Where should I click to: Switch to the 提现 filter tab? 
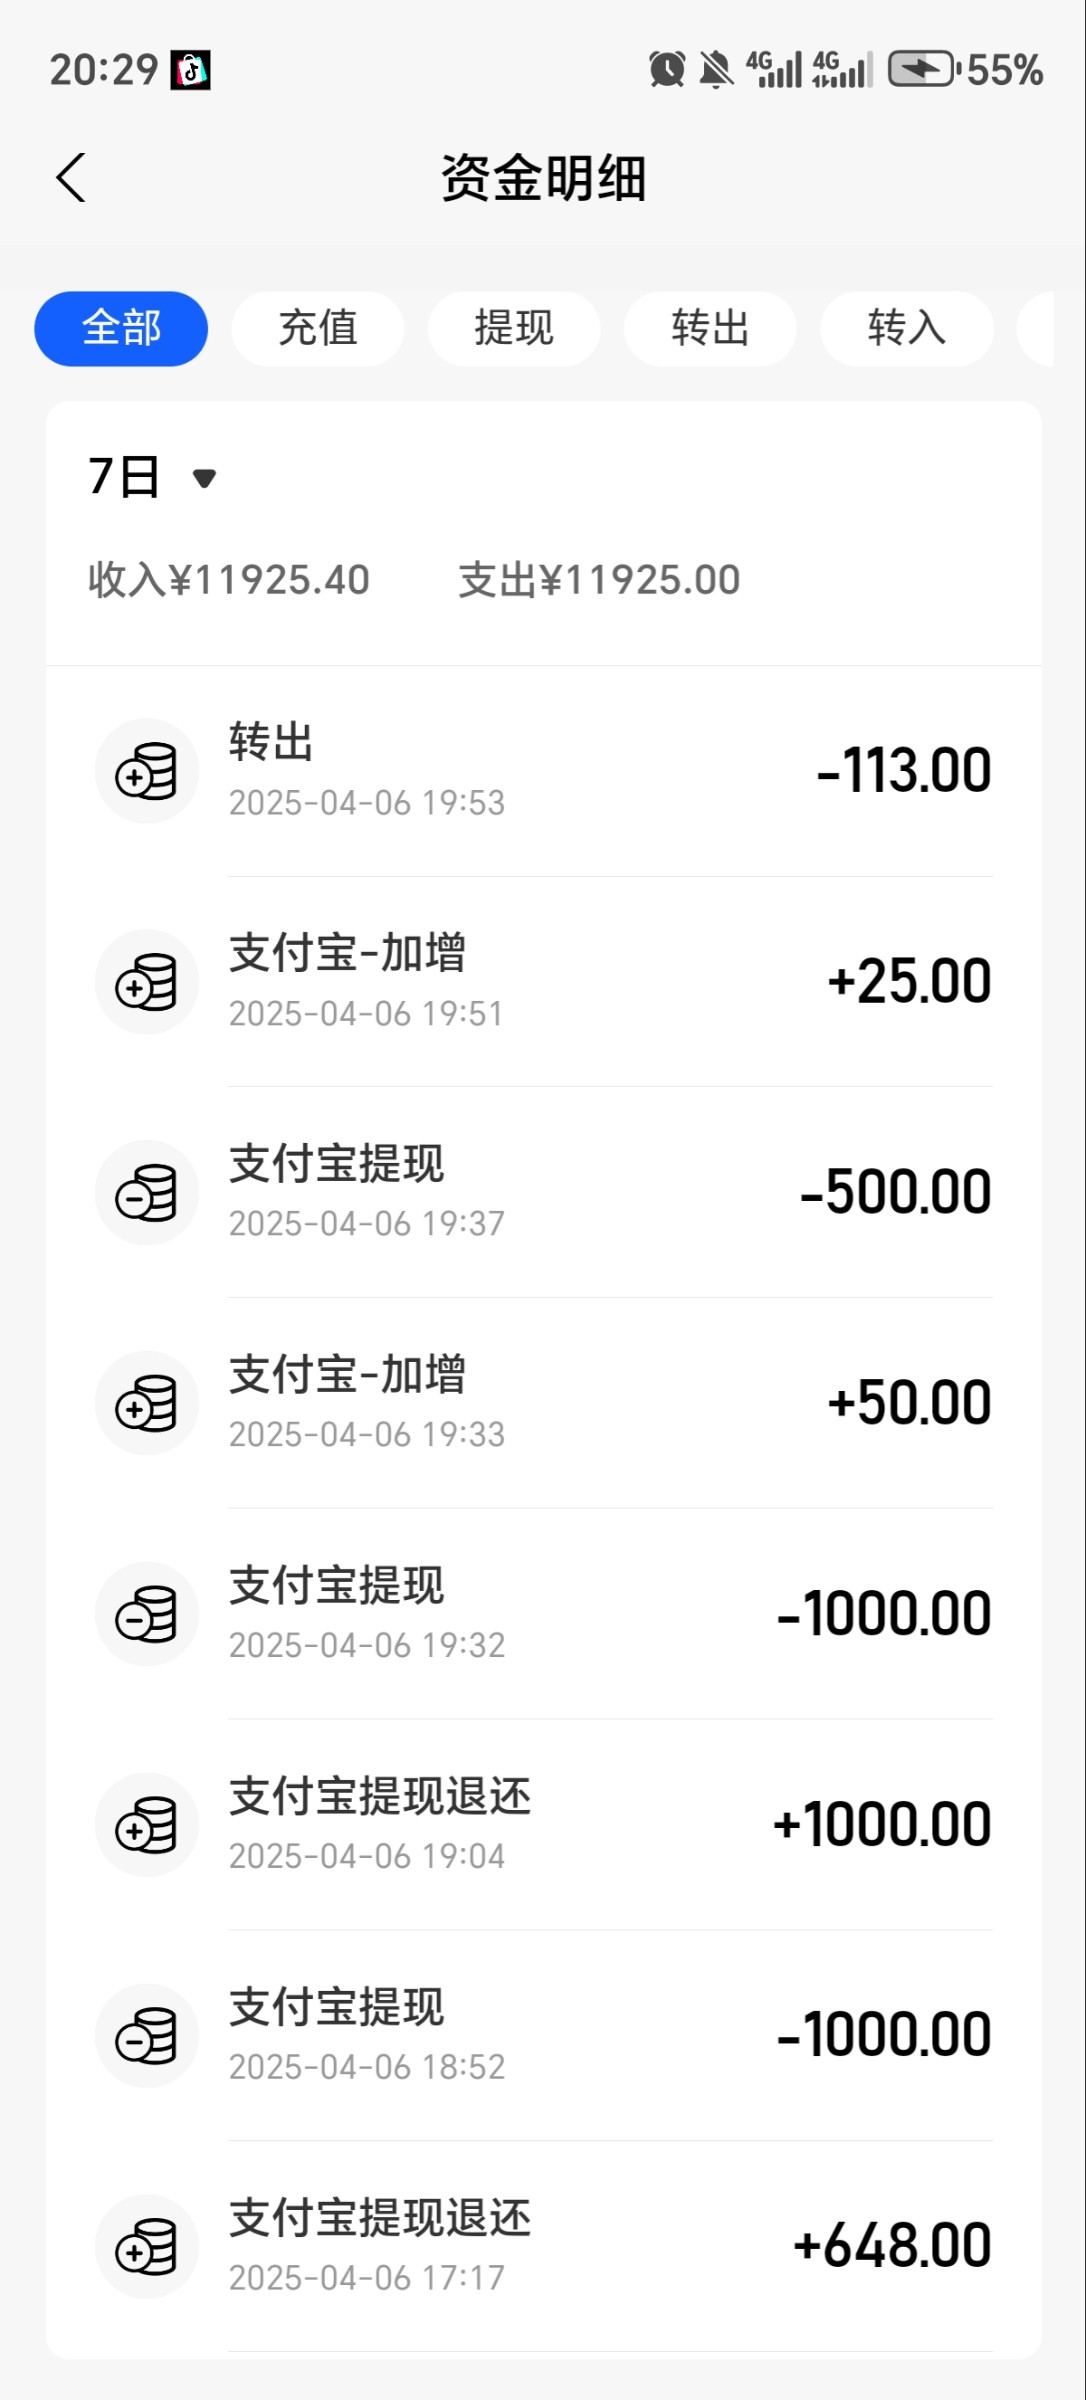point(514,329)
